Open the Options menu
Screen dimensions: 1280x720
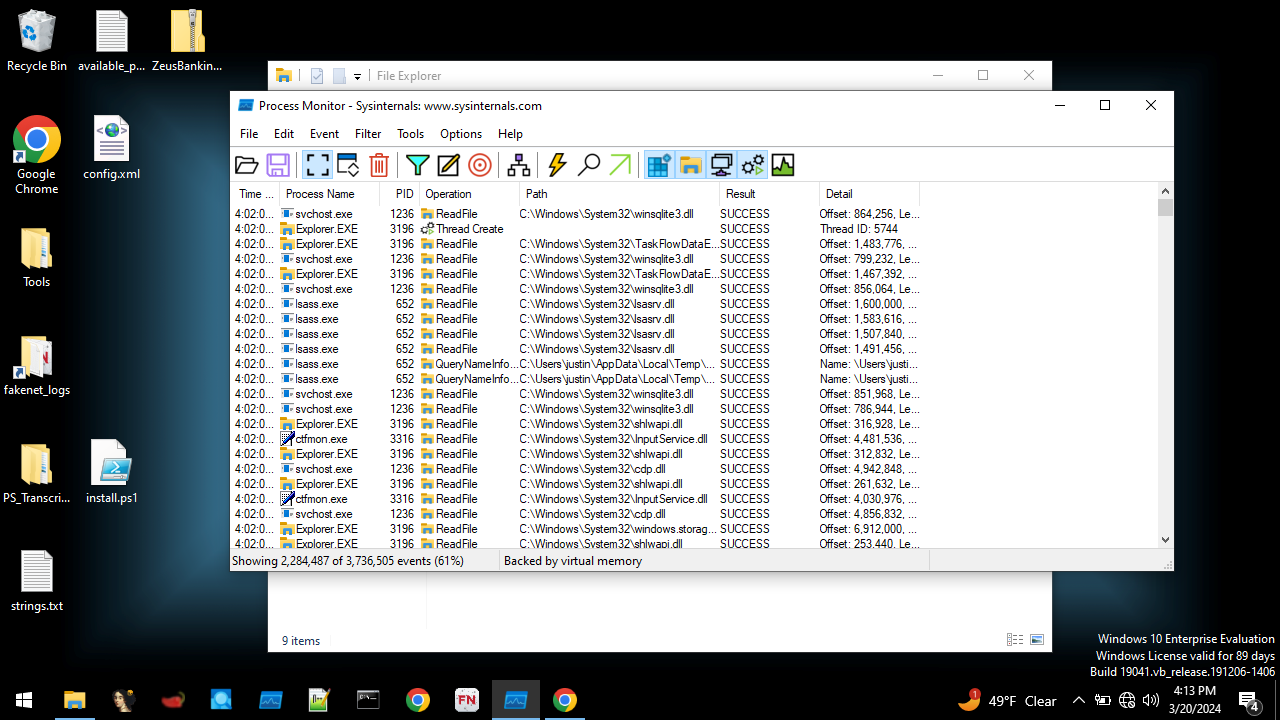click(x=461, y=133)
